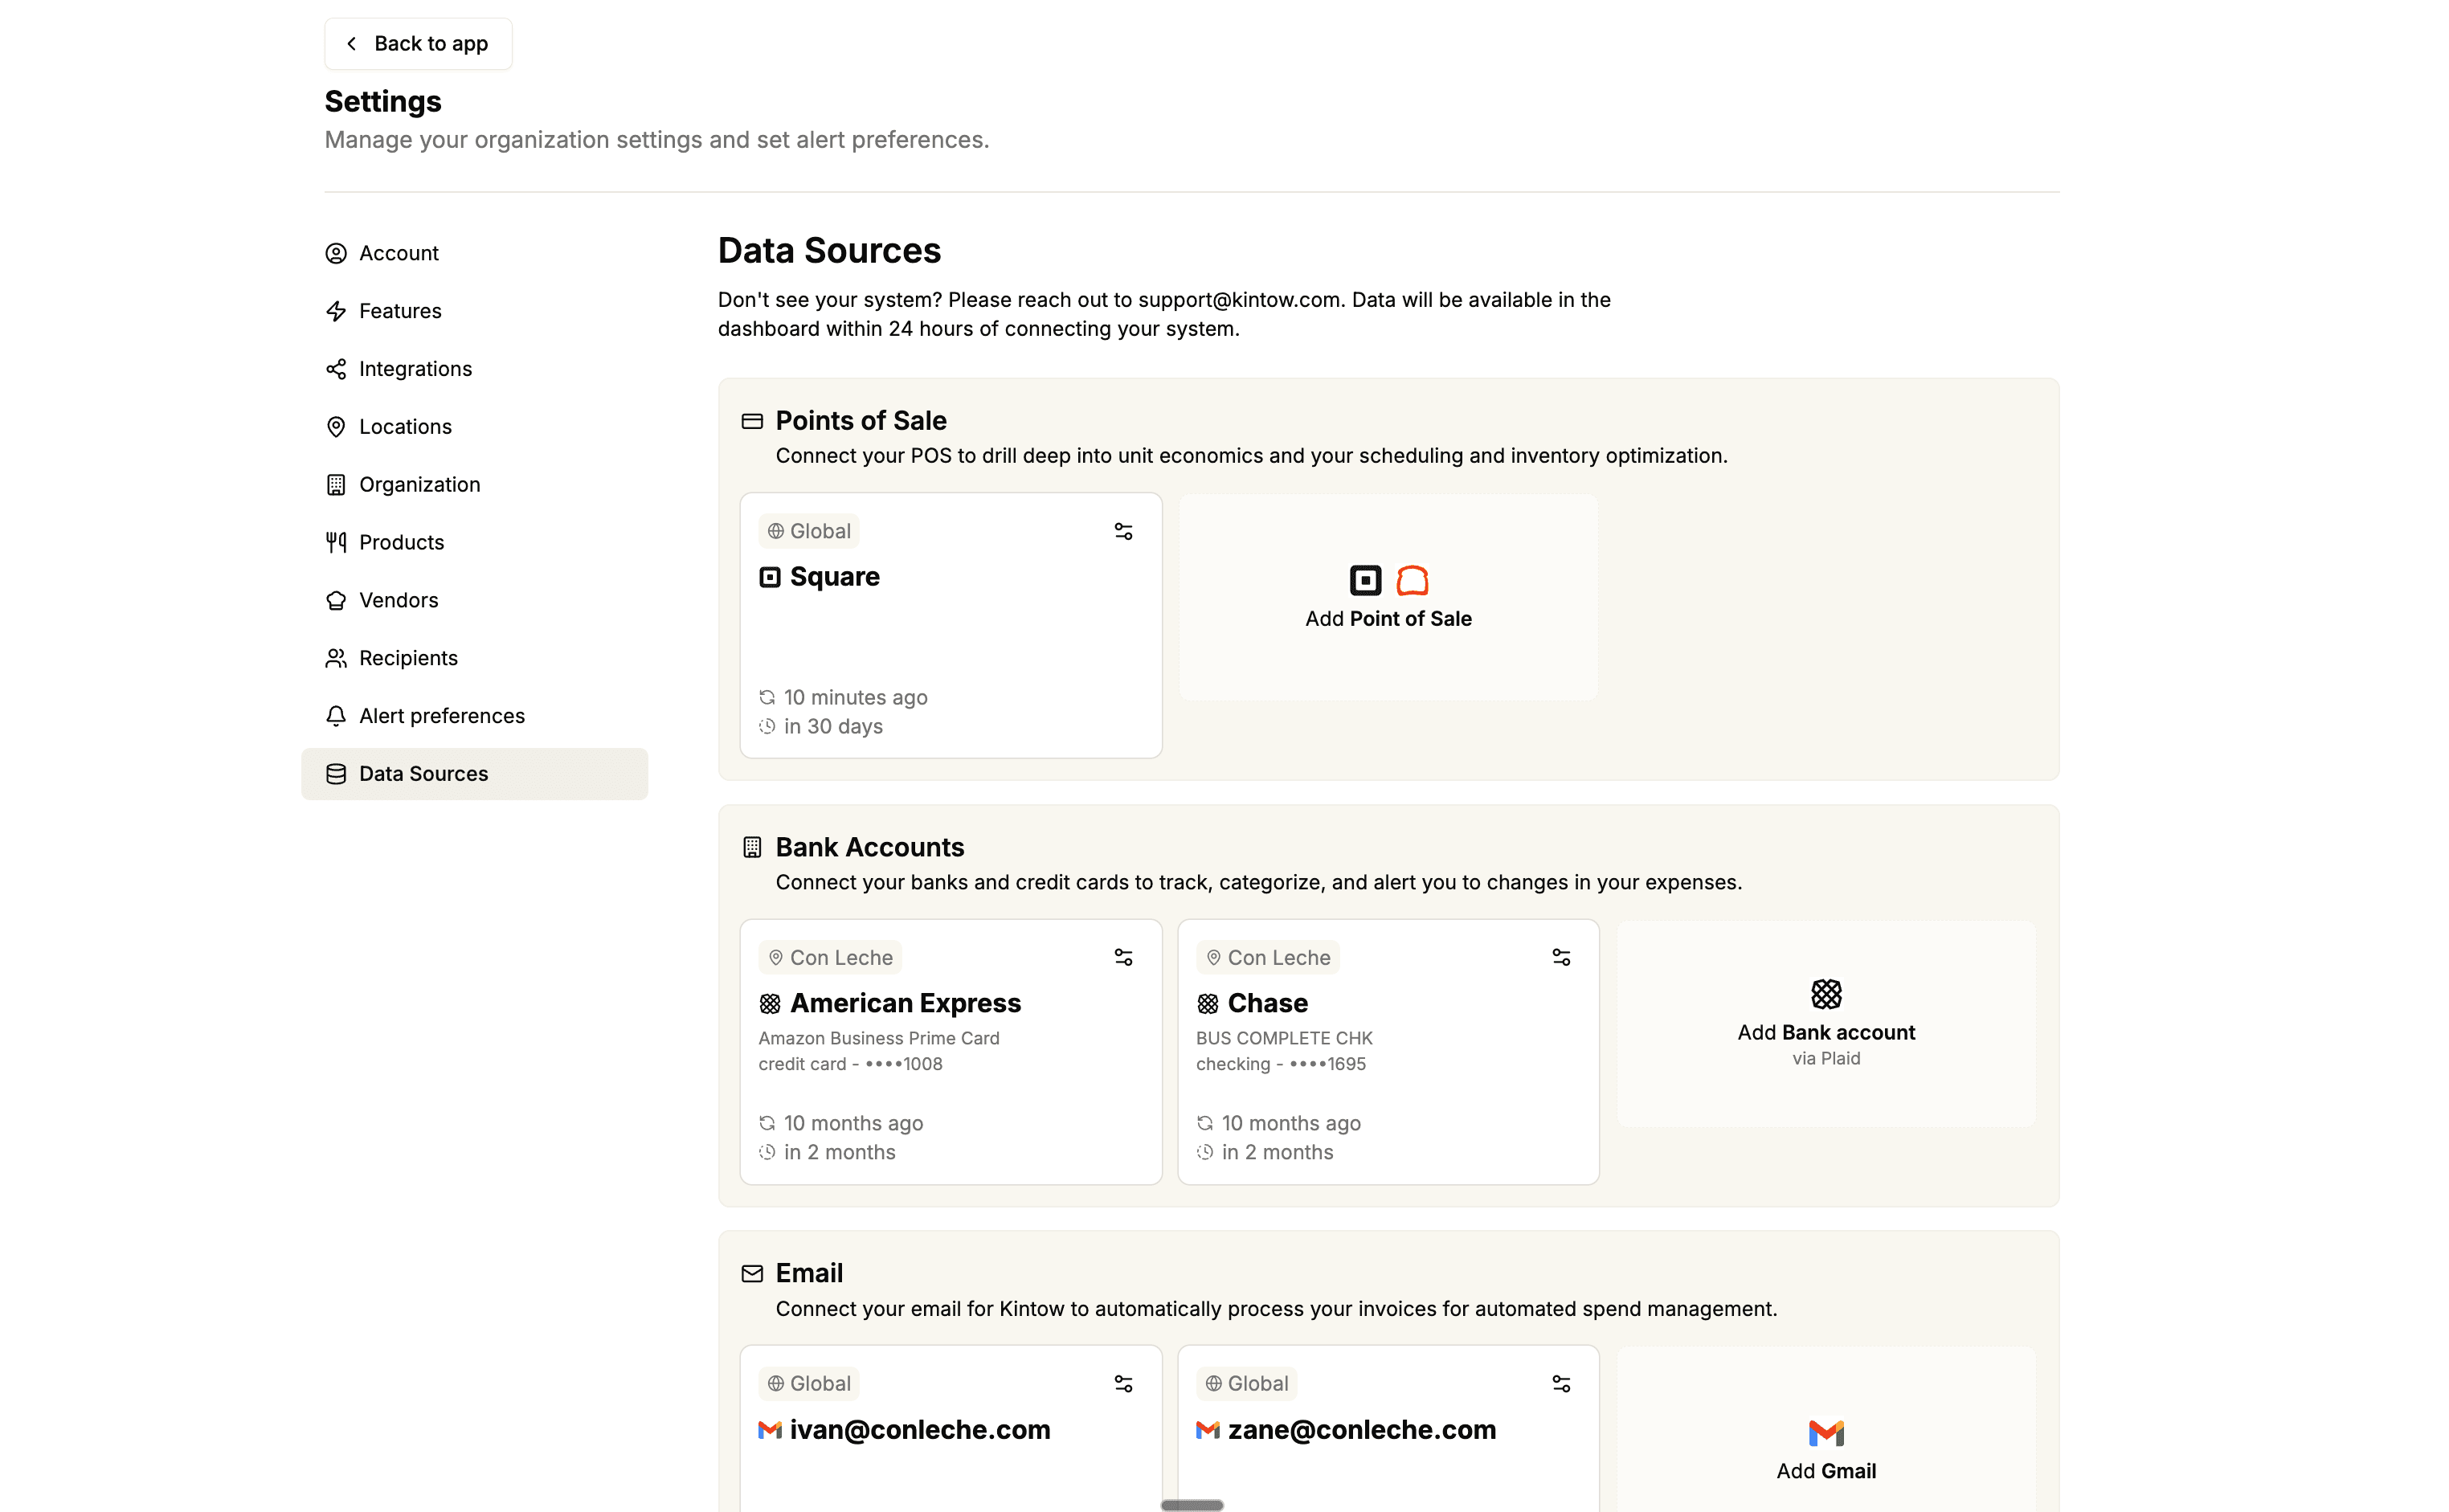2449x1512 pixels.
Task: Open Alert preferences in sidebar
Action: 441,716
